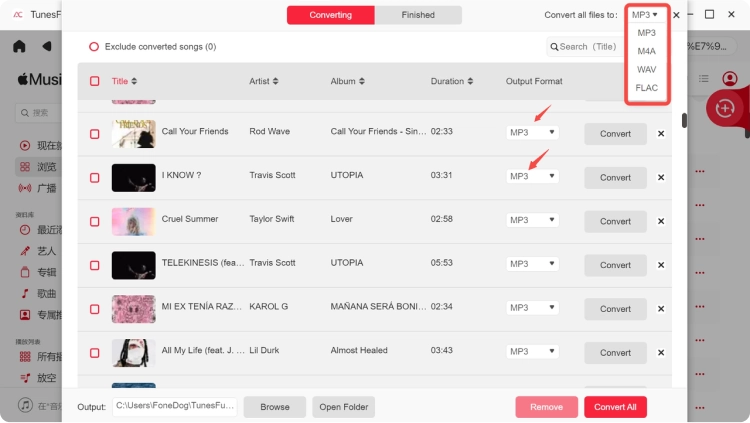Click Convert for Call Your Friends
This screenshot has width=750, height=423.
pos(615,134)
